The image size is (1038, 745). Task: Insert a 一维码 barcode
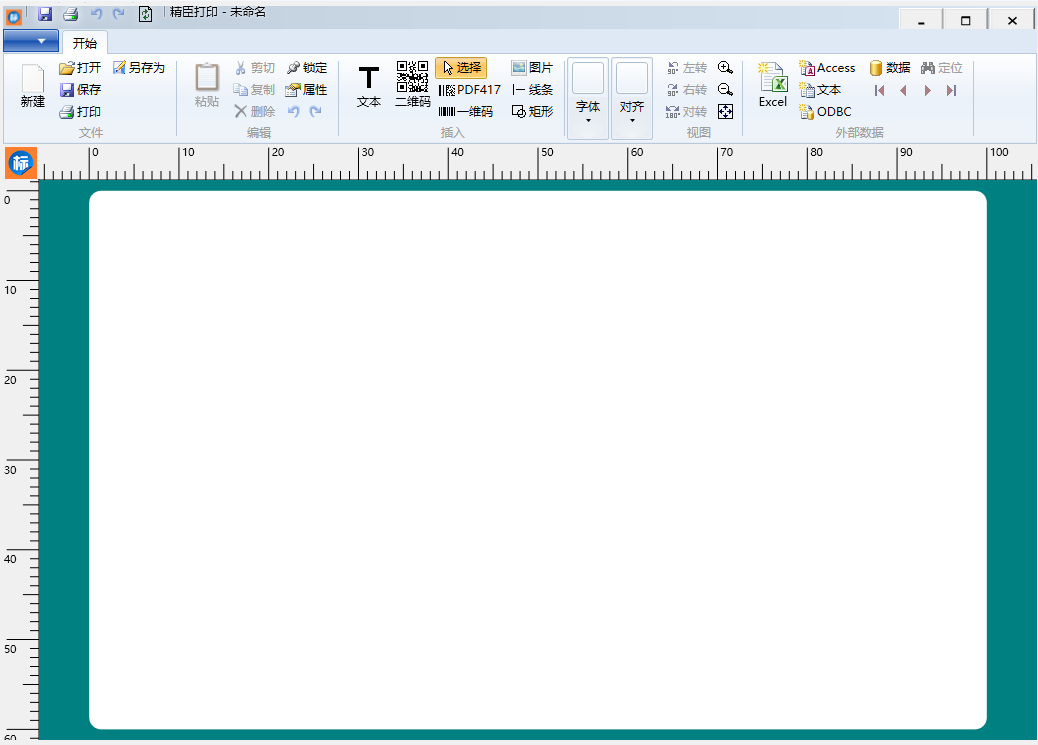pos(466,112)
